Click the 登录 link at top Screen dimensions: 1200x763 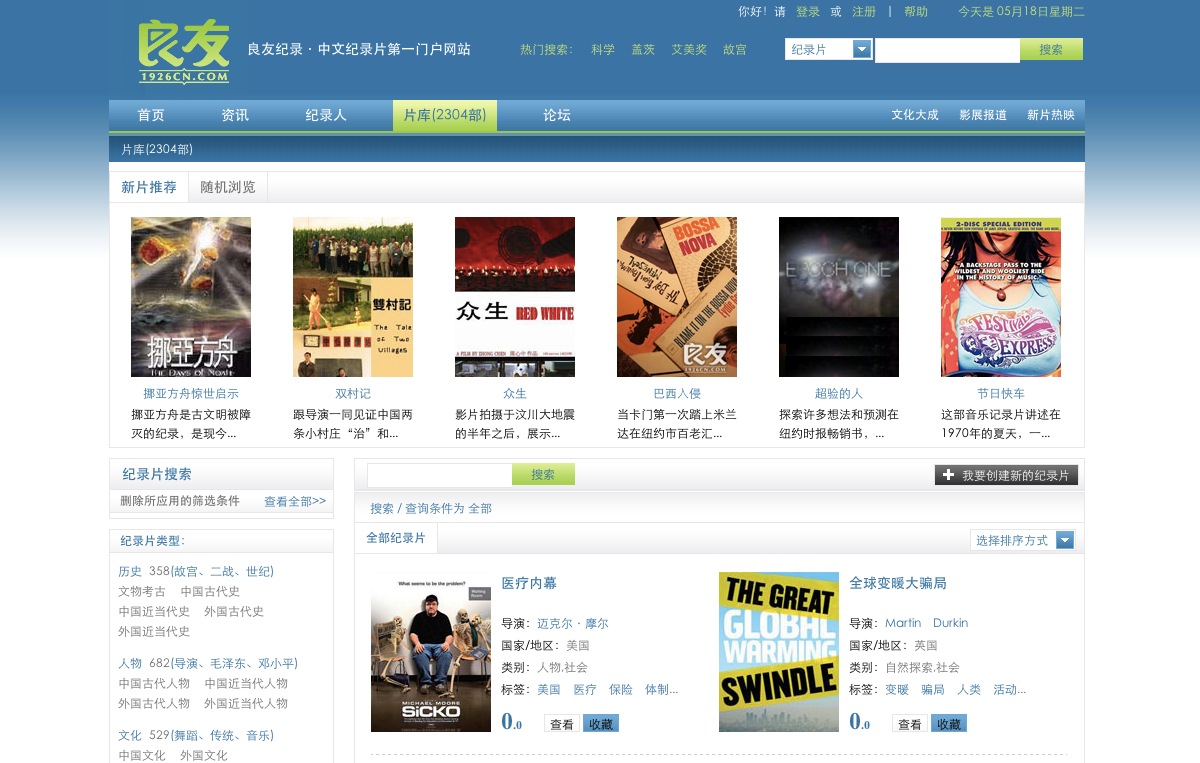coord(808,12)
